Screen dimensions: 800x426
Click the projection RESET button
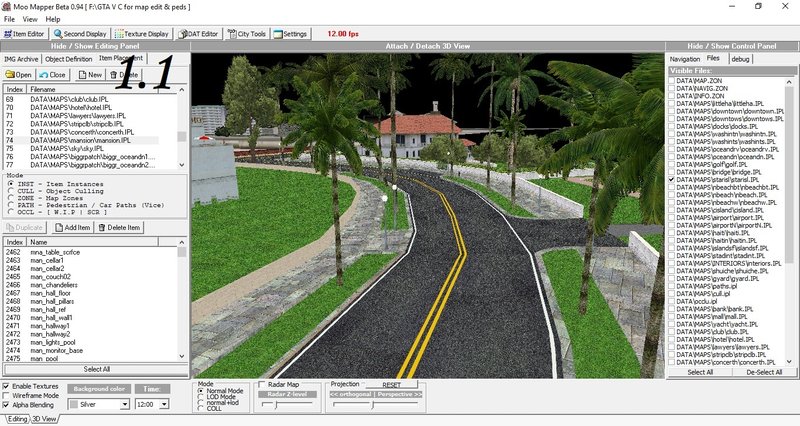[391, 384]
